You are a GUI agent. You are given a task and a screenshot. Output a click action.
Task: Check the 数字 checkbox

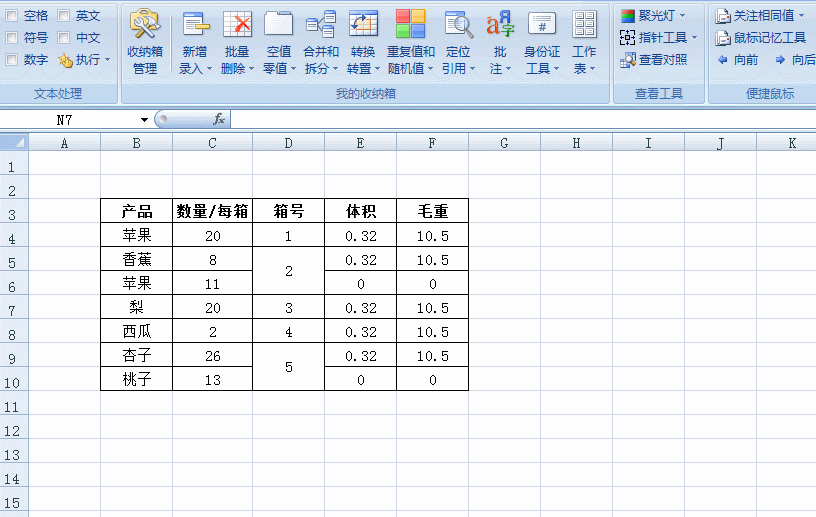point(12,60)
